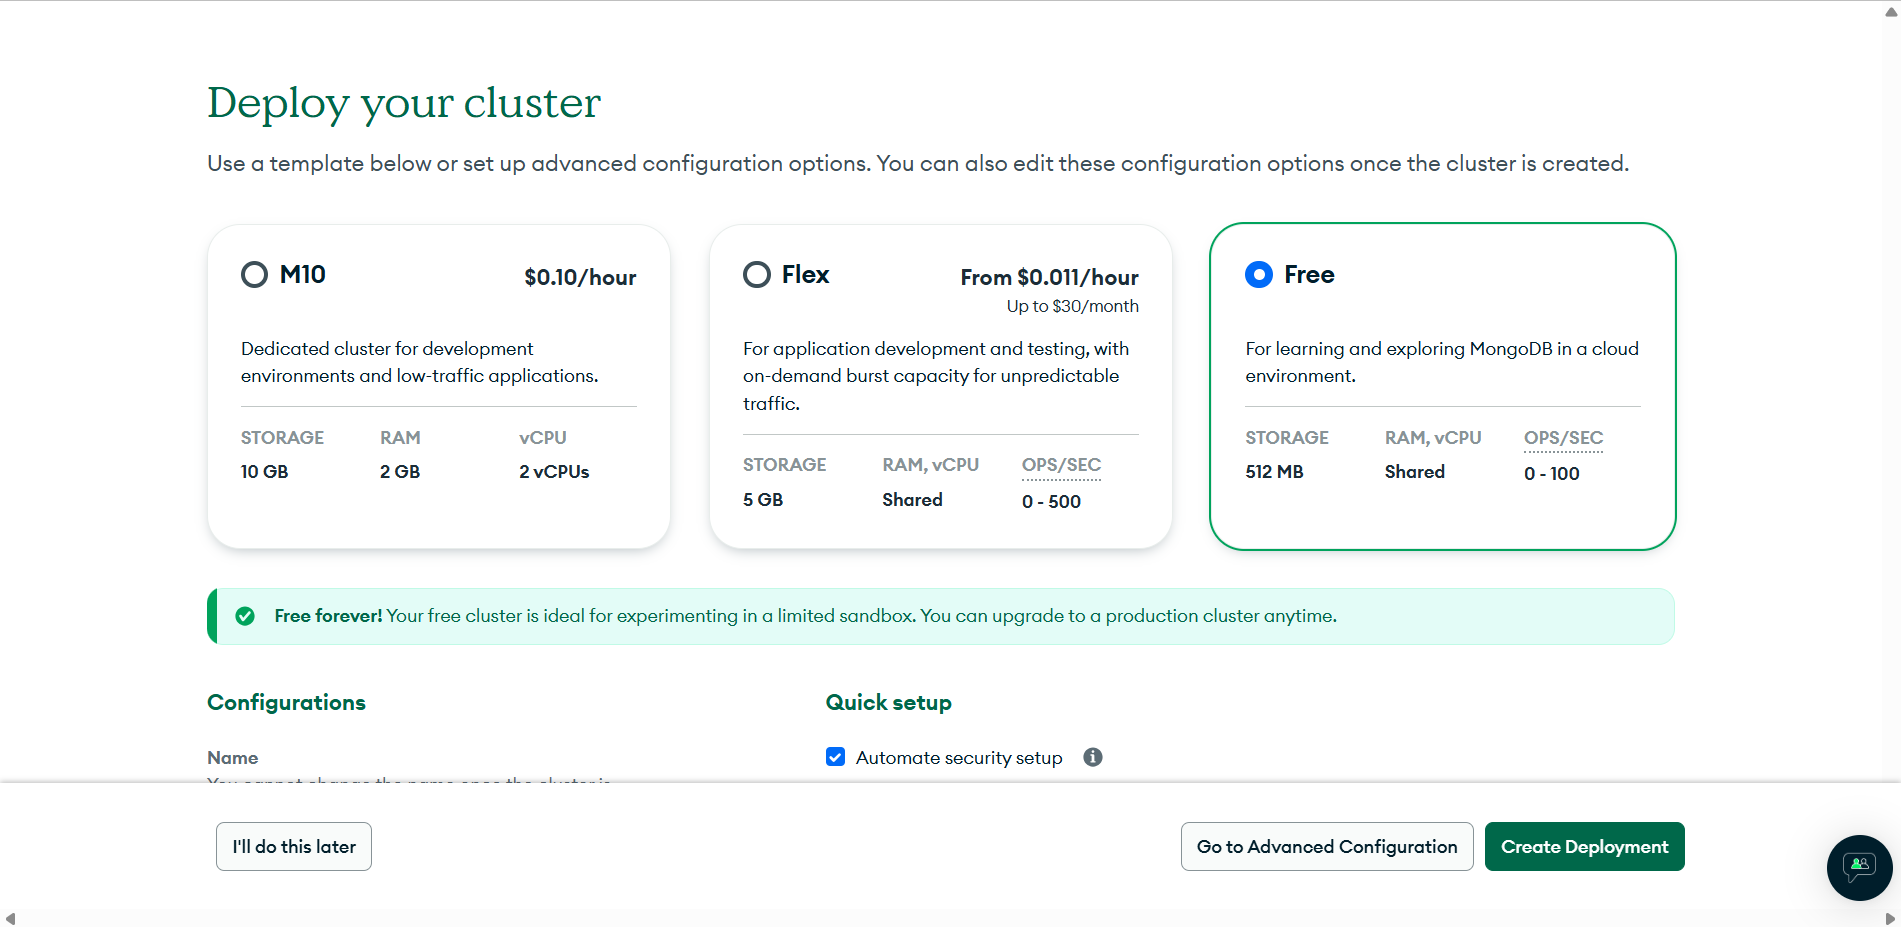The height and width of the screenshot is (927, 1901).
Task: Select the Free cluster radio button
Action: [1259, 275]
